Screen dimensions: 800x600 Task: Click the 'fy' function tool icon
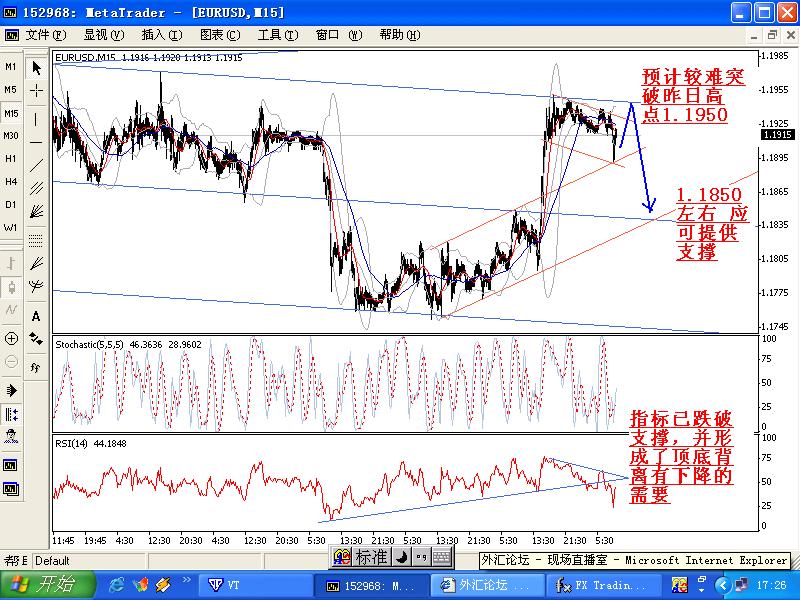(36, 367)
